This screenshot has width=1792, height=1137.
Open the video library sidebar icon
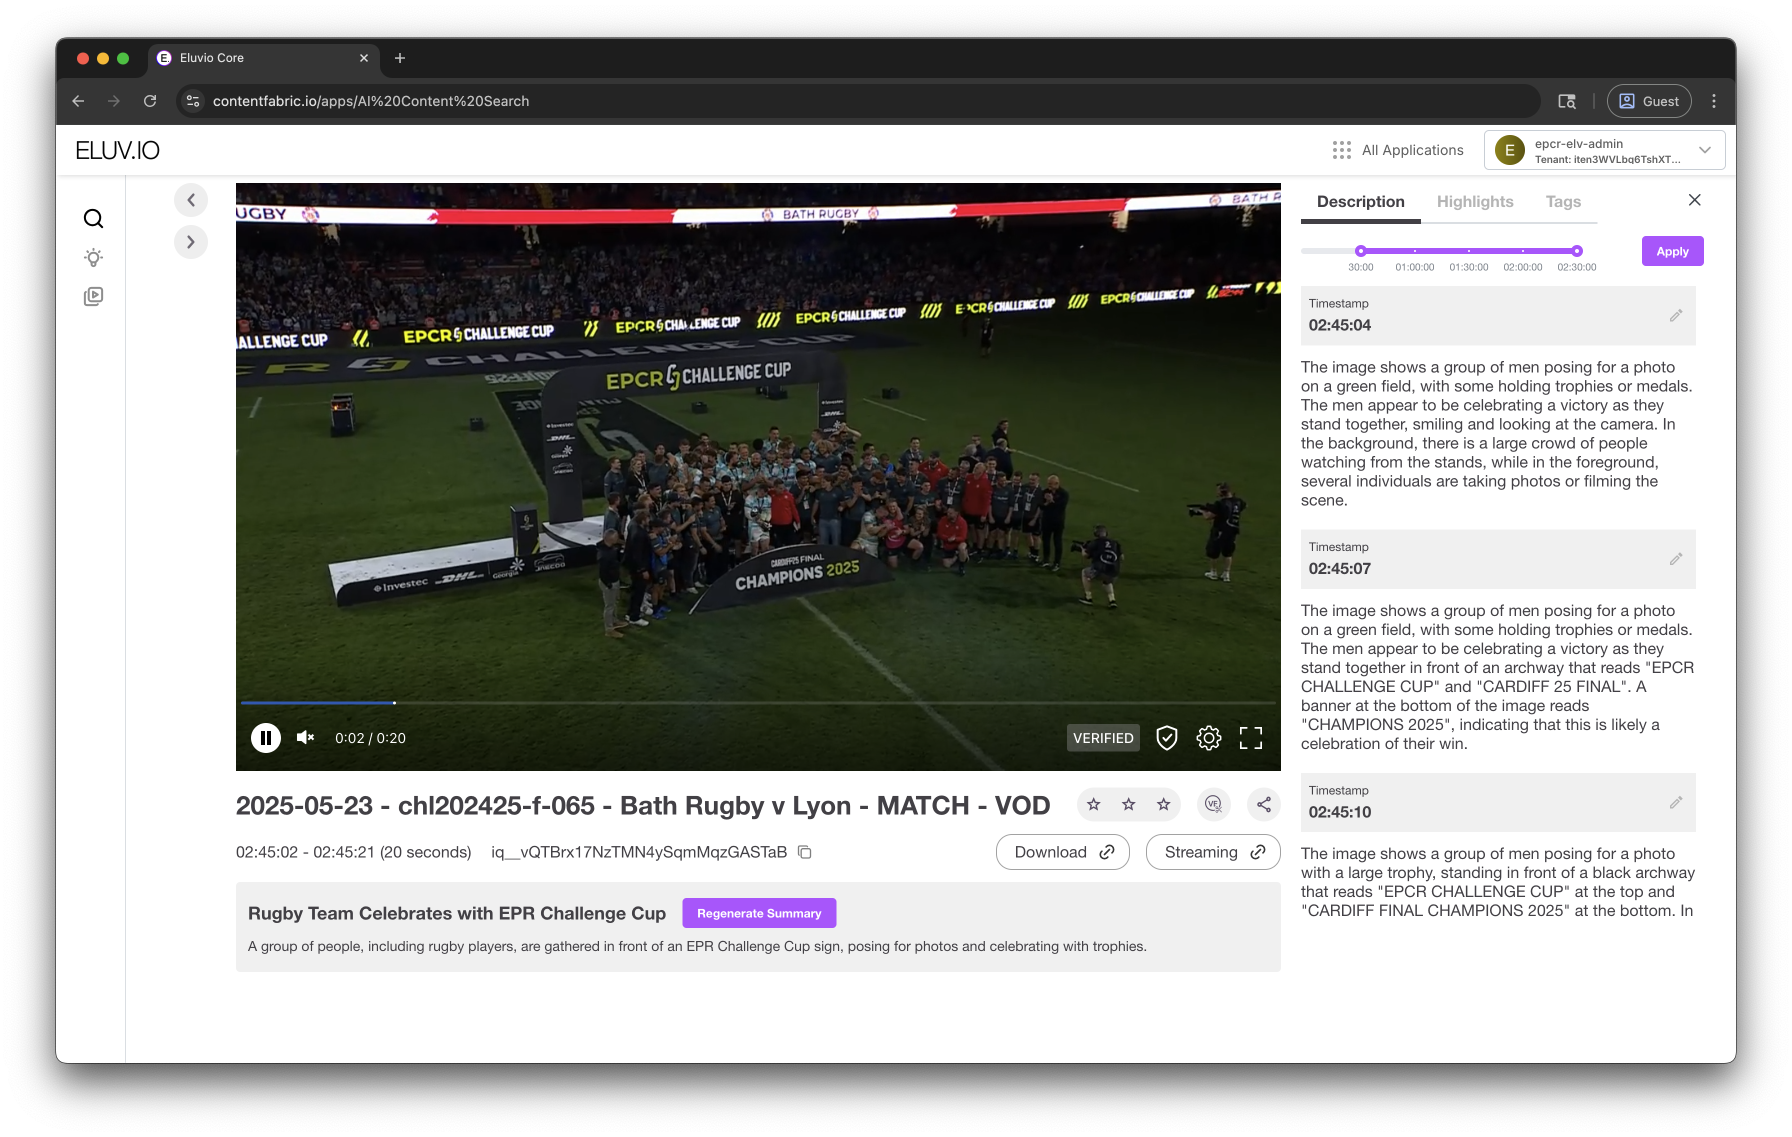pyautogui.click(x=93, y=297)
